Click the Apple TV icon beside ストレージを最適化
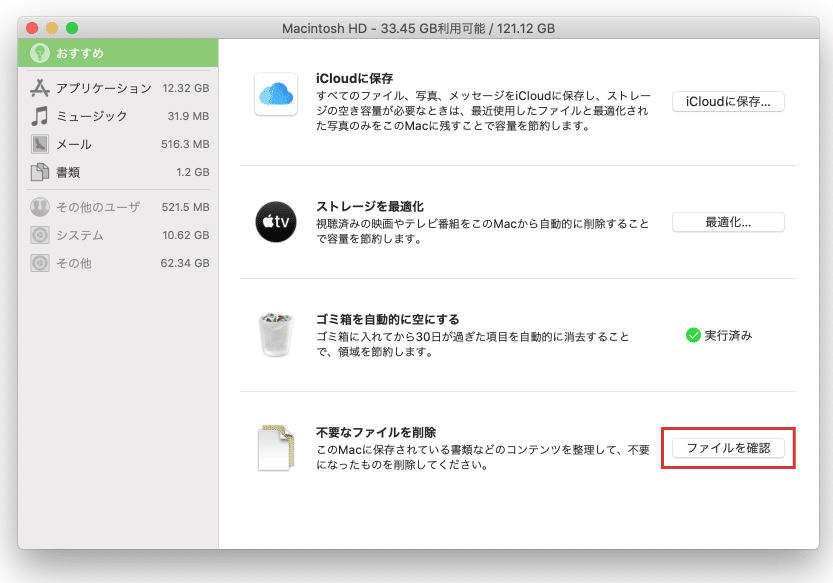 (x=272, y=222)
